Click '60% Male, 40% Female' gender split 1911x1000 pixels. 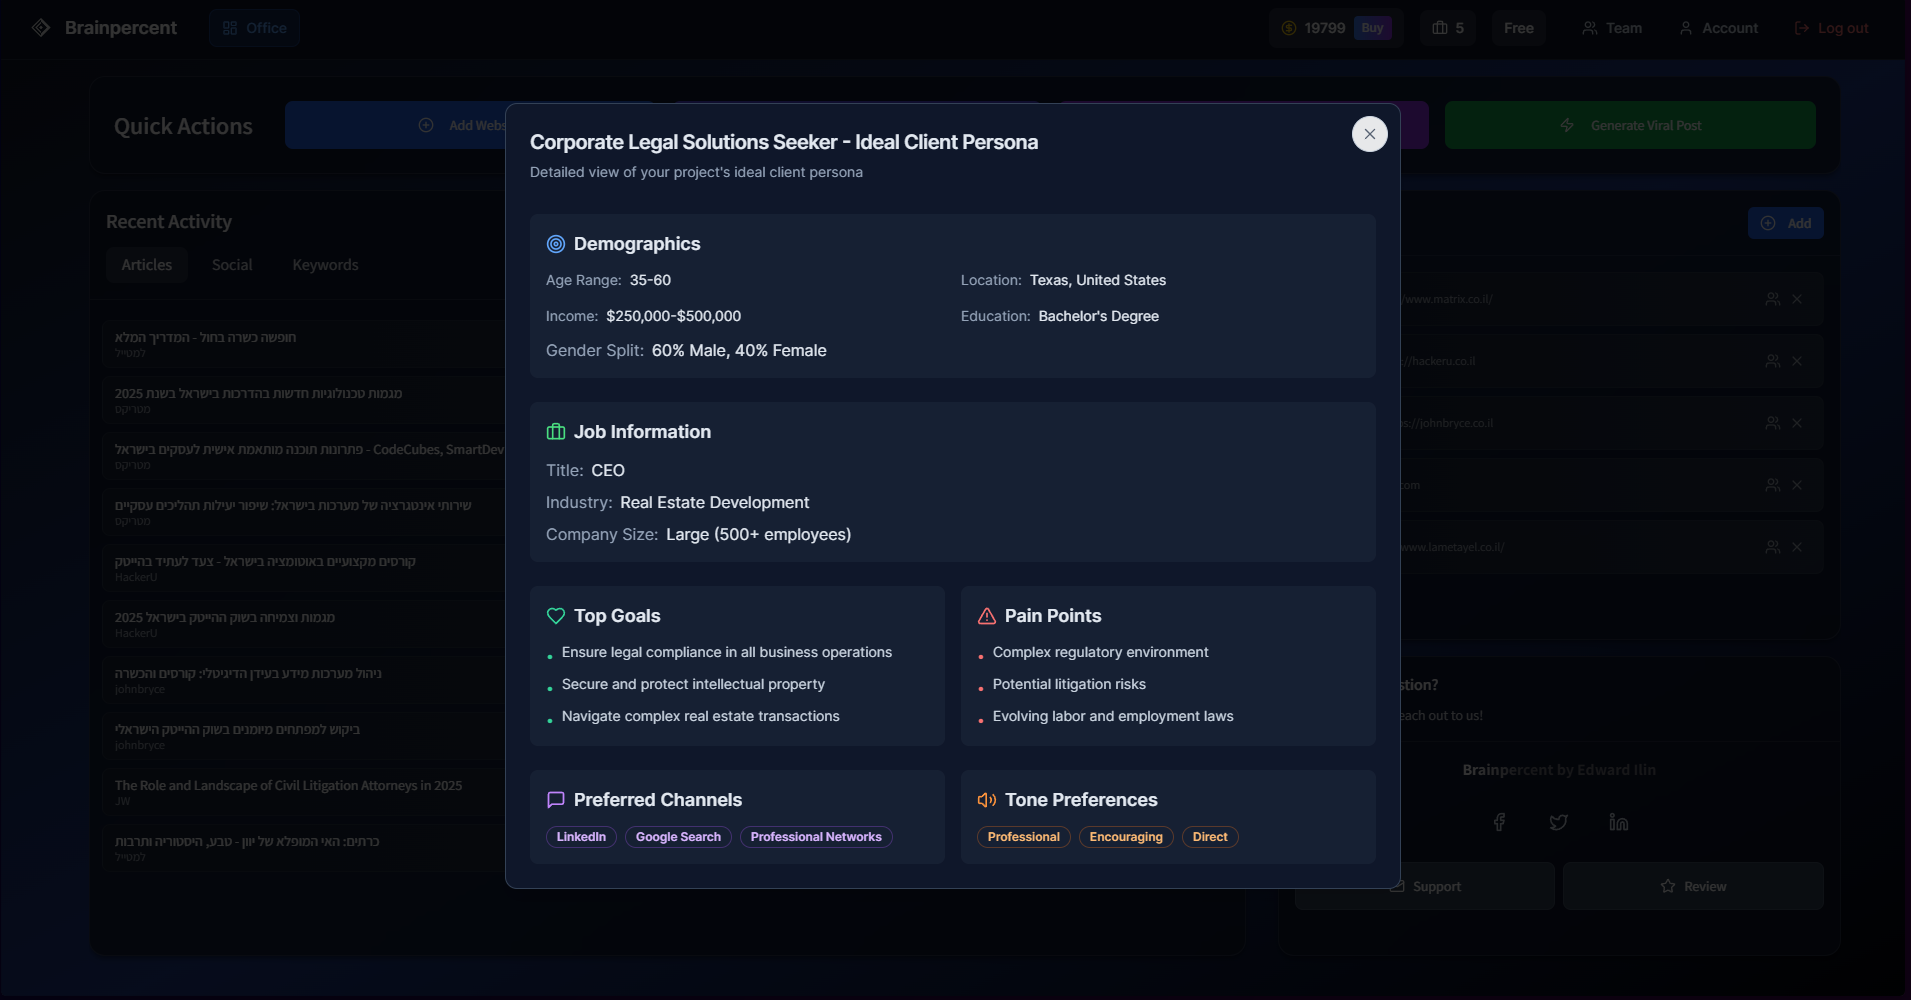(x=739, y=350)
